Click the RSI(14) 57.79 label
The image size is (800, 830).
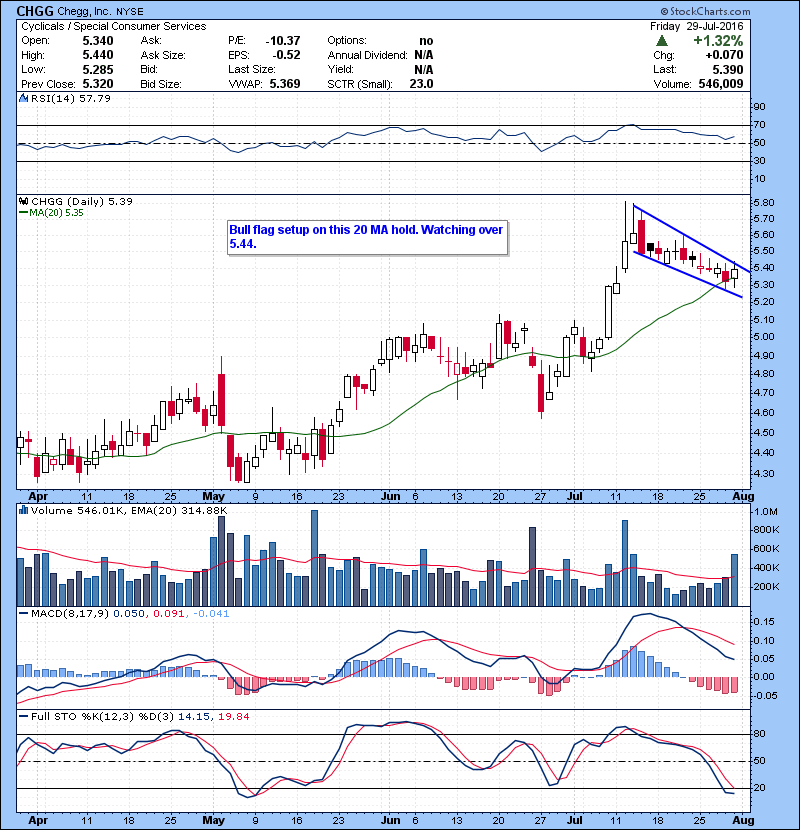[x=71, y=98]
